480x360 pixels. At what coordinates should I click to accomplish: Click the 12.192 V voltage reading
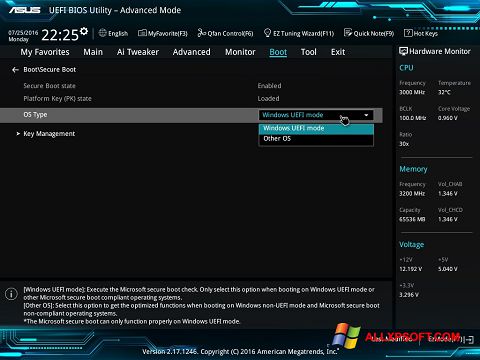411,269
